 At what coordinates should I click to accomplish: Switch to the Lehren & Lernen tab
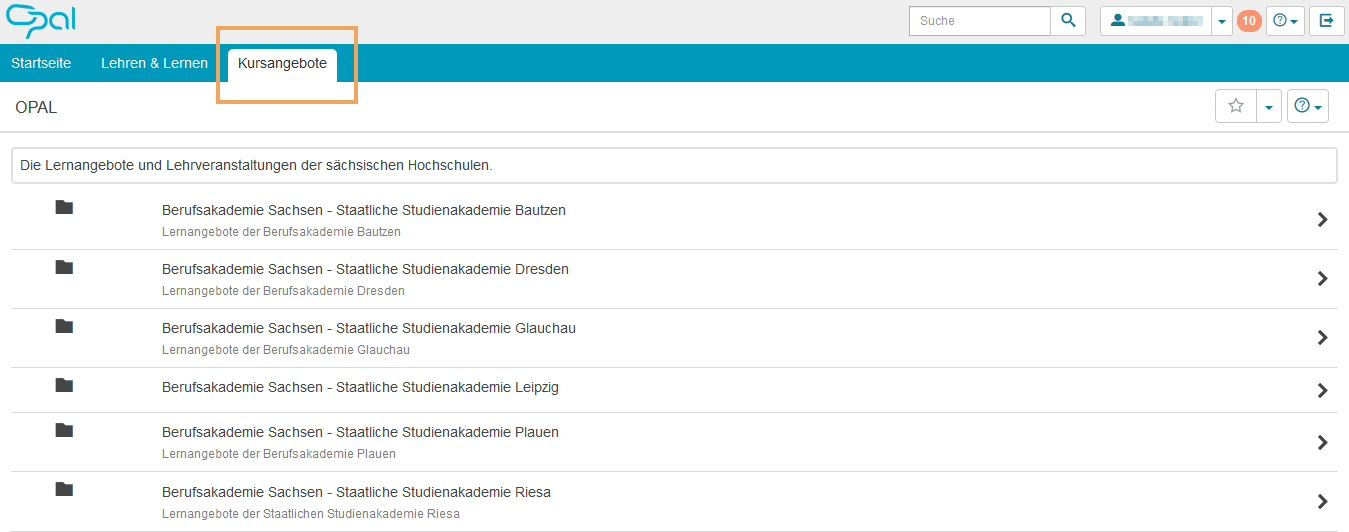point(154,63)
